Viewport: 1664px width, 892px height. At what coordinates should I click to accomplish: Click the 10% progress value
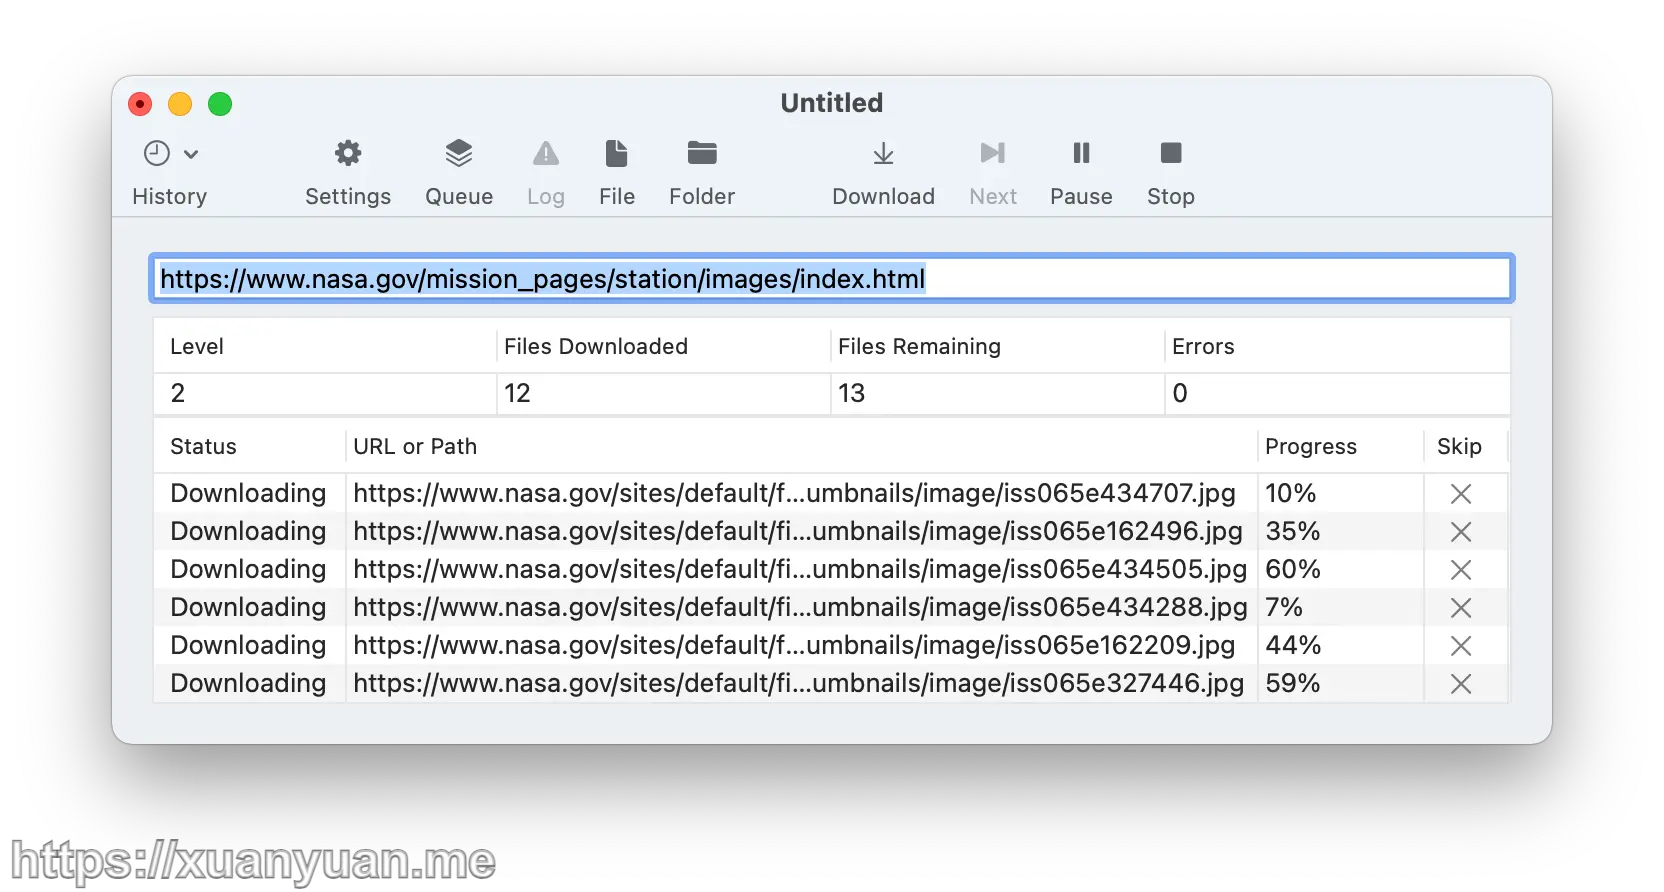(1291, 493)
